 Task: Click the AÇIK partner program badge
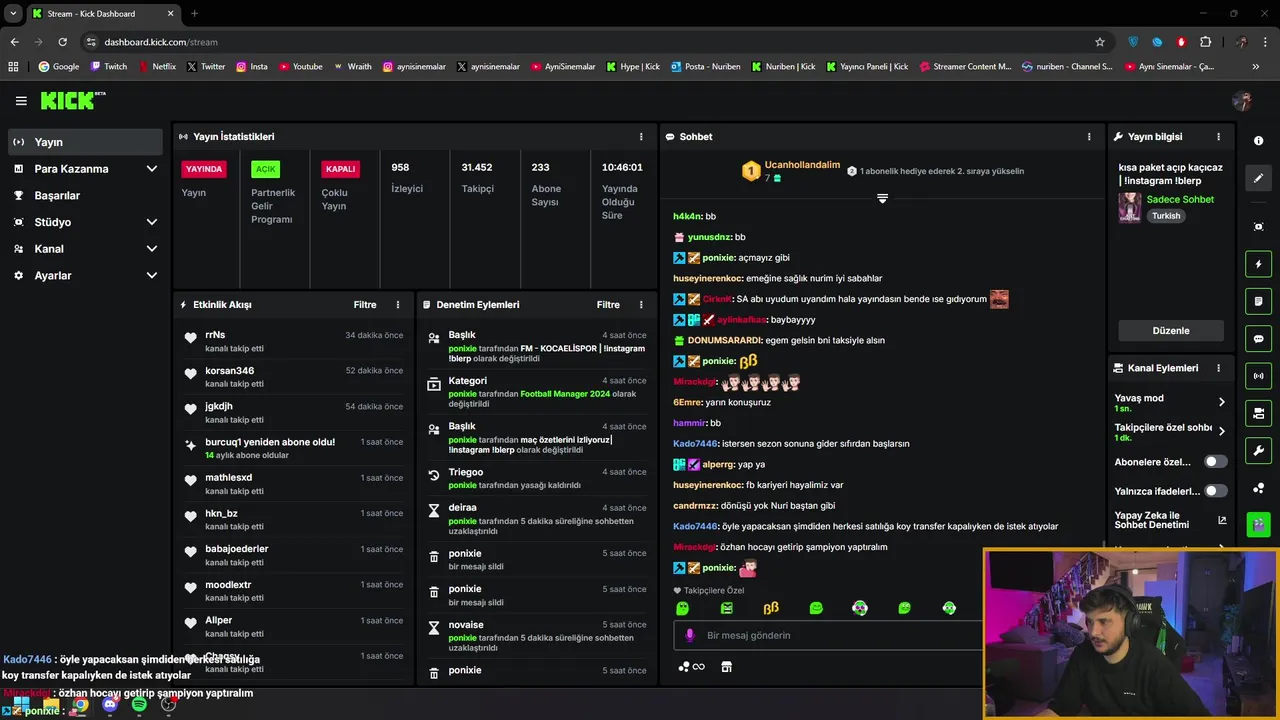[x=265, y=169]
